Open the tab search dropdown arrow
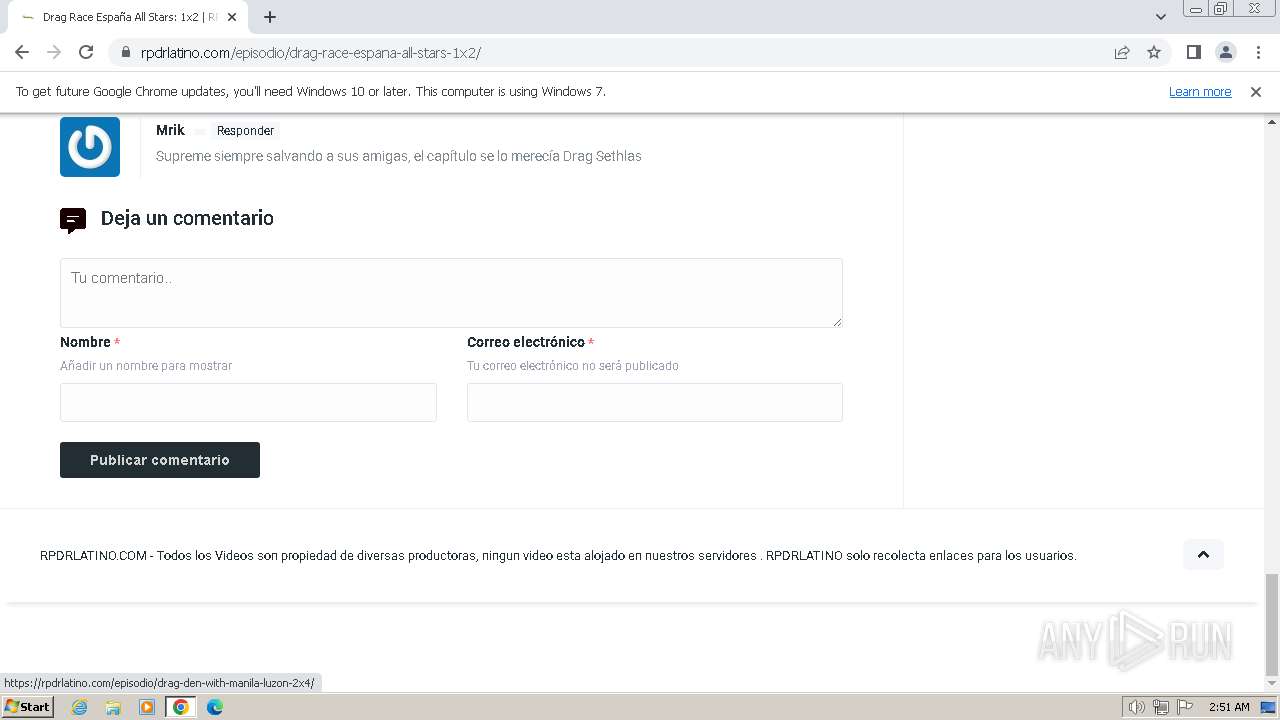1280x720 pixels. click(x=1160, y=17)
